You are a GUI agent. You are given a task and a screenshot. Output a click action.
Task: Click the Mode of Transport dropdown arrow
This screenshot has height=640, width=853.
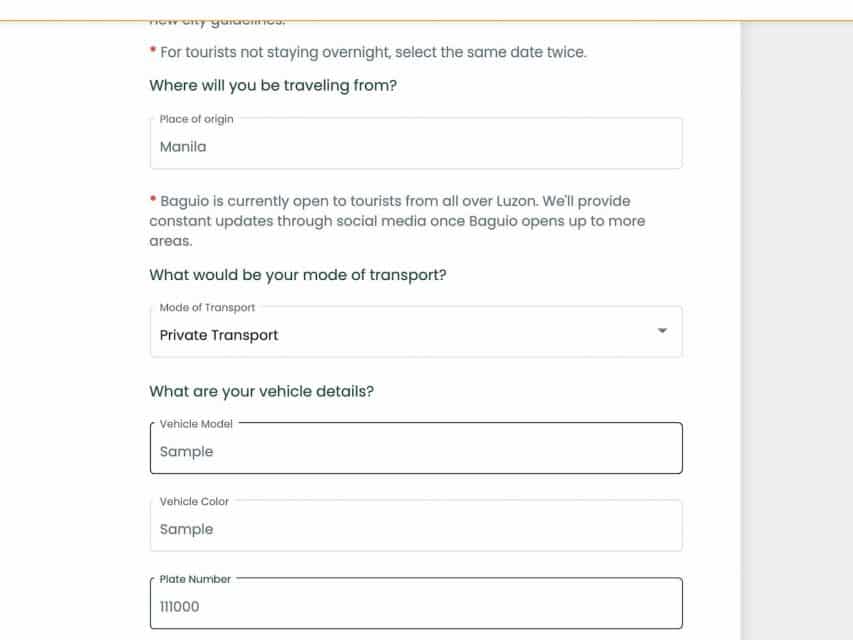pos(661,331)
